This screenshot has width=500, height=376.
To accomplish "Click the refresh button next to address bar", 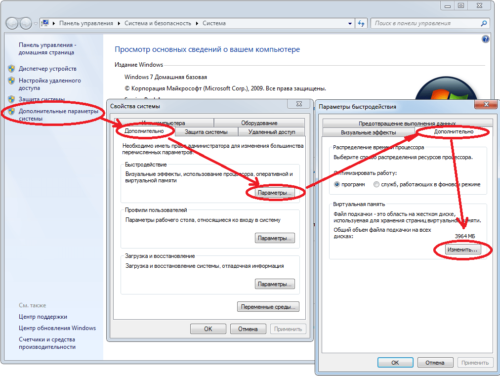I will pyautogui.click(x=361, y=23).
